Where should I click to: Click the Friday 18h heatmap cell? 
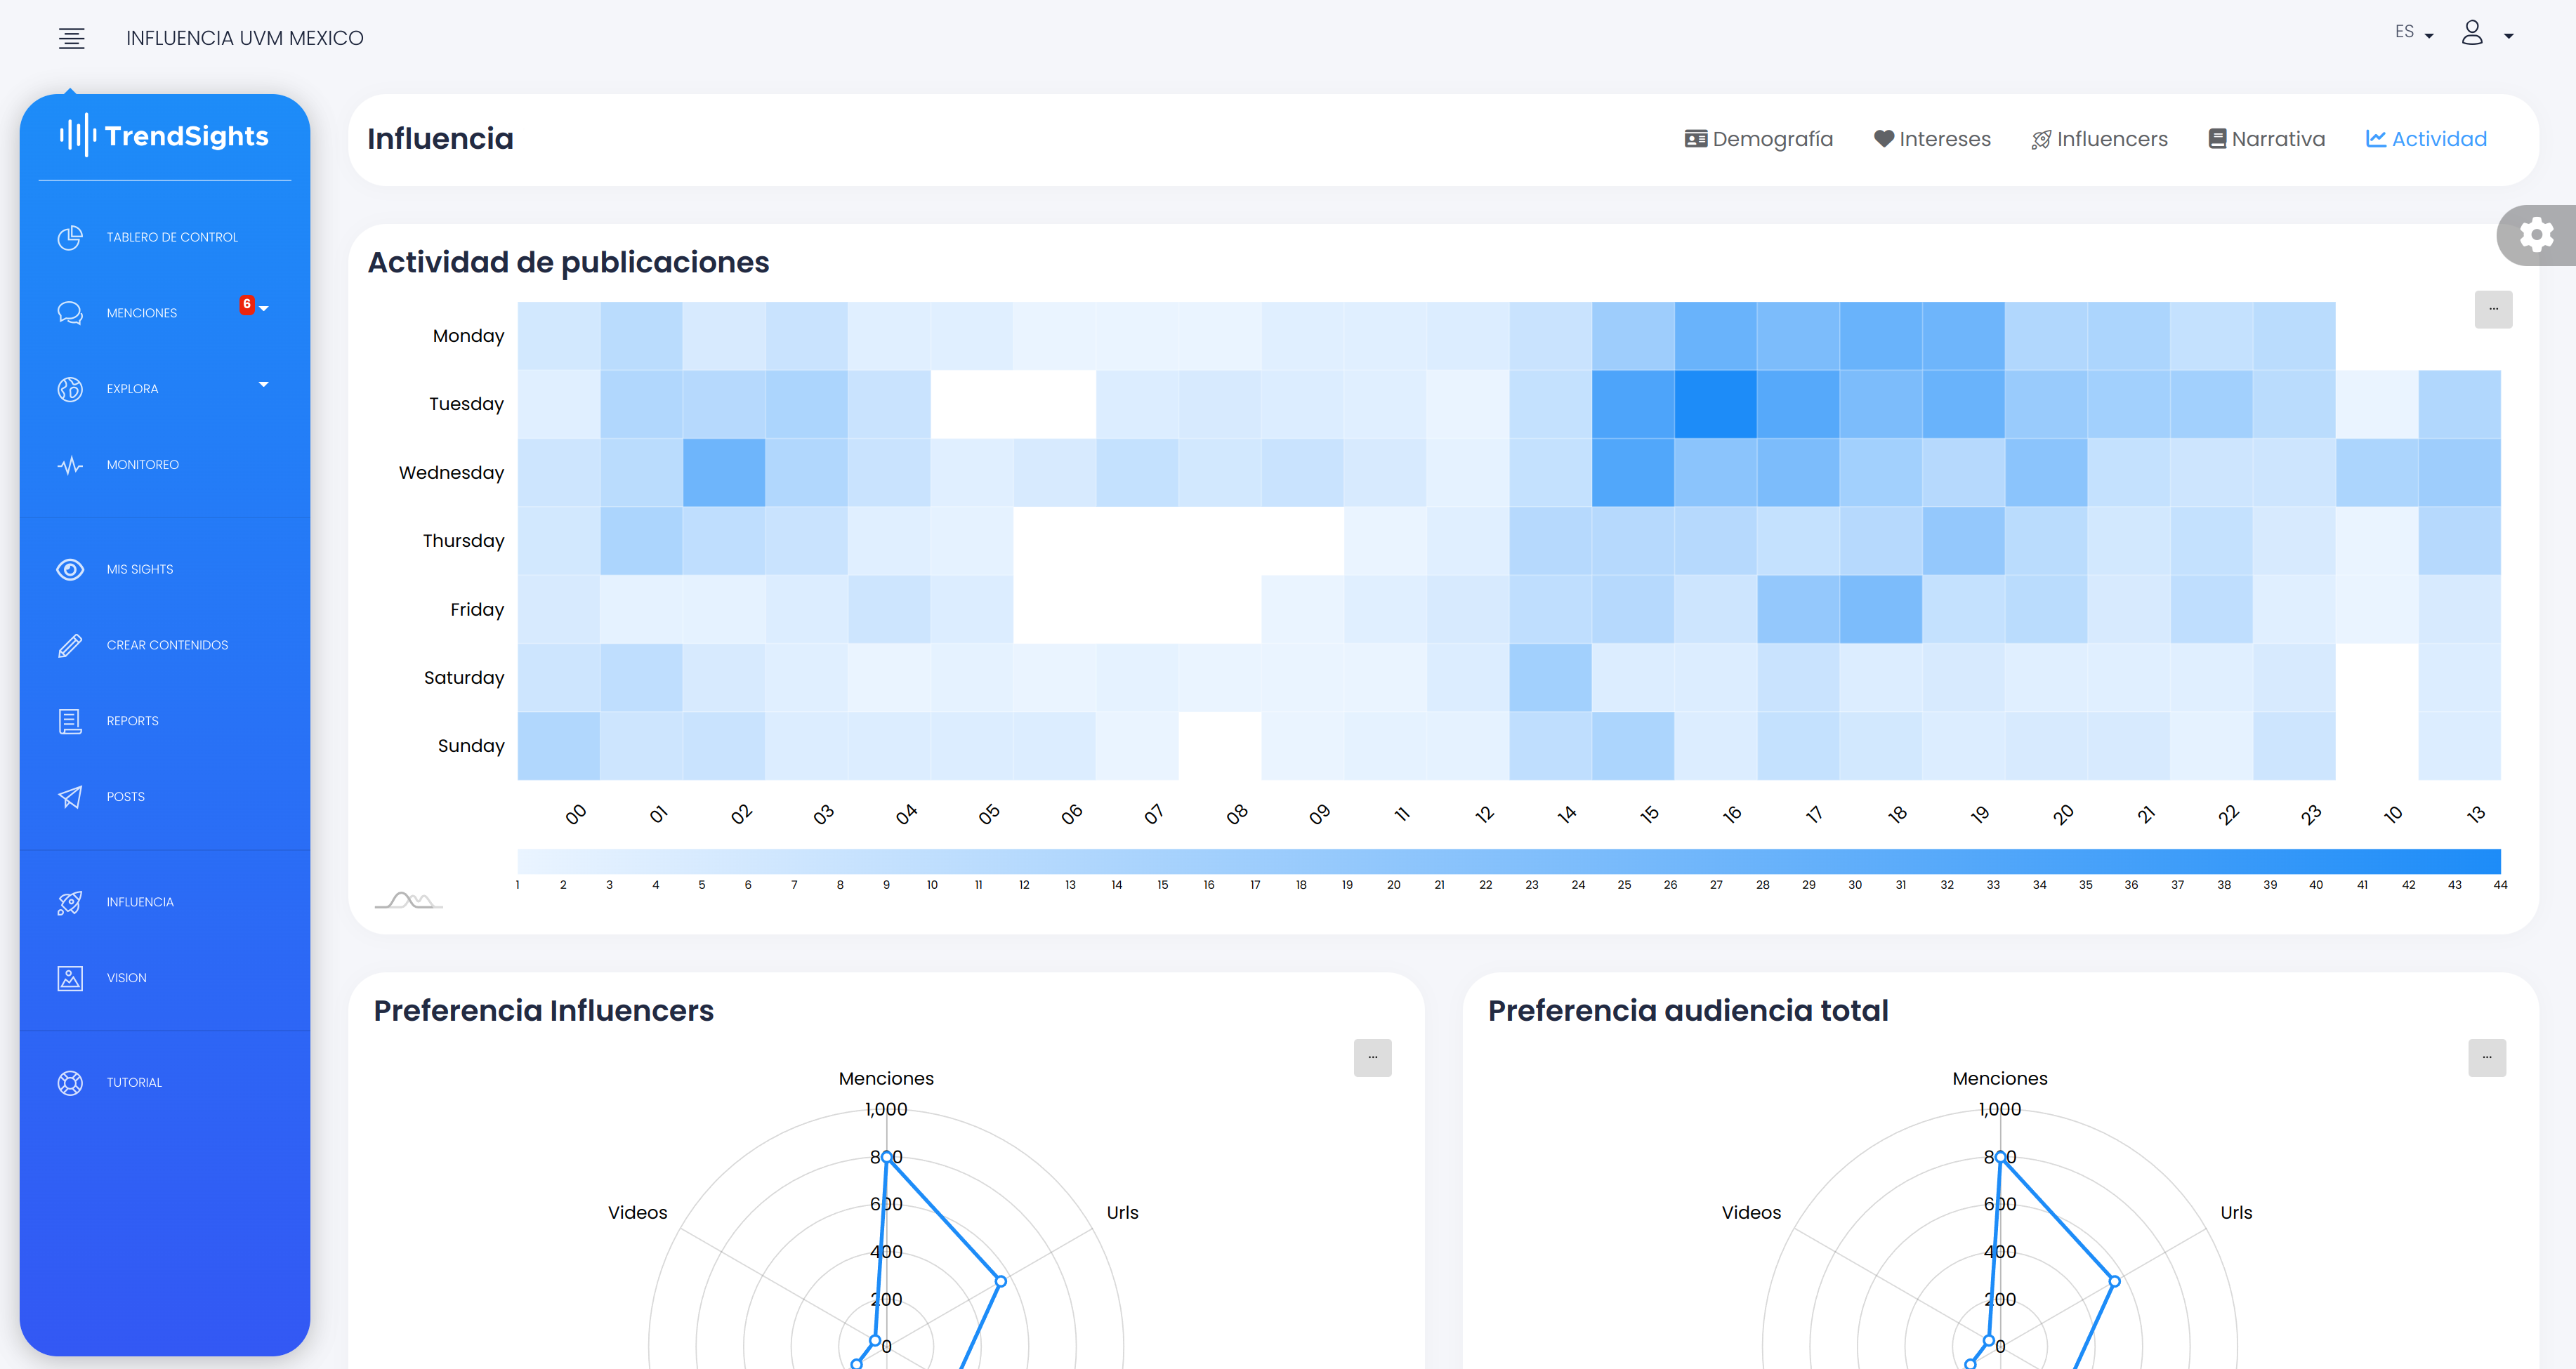1881,609
